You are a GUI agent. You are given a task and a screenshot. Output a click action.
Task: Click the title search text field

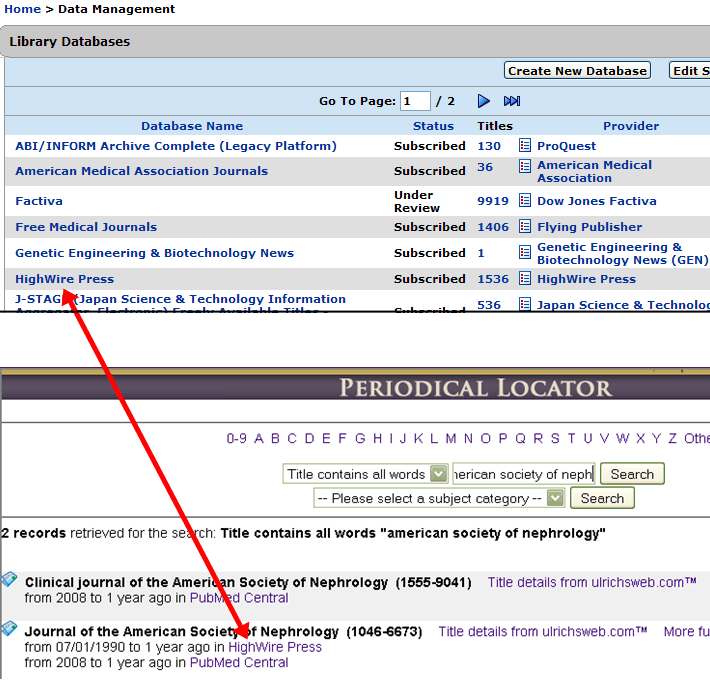pyautogui.click(x=523, y=474)
